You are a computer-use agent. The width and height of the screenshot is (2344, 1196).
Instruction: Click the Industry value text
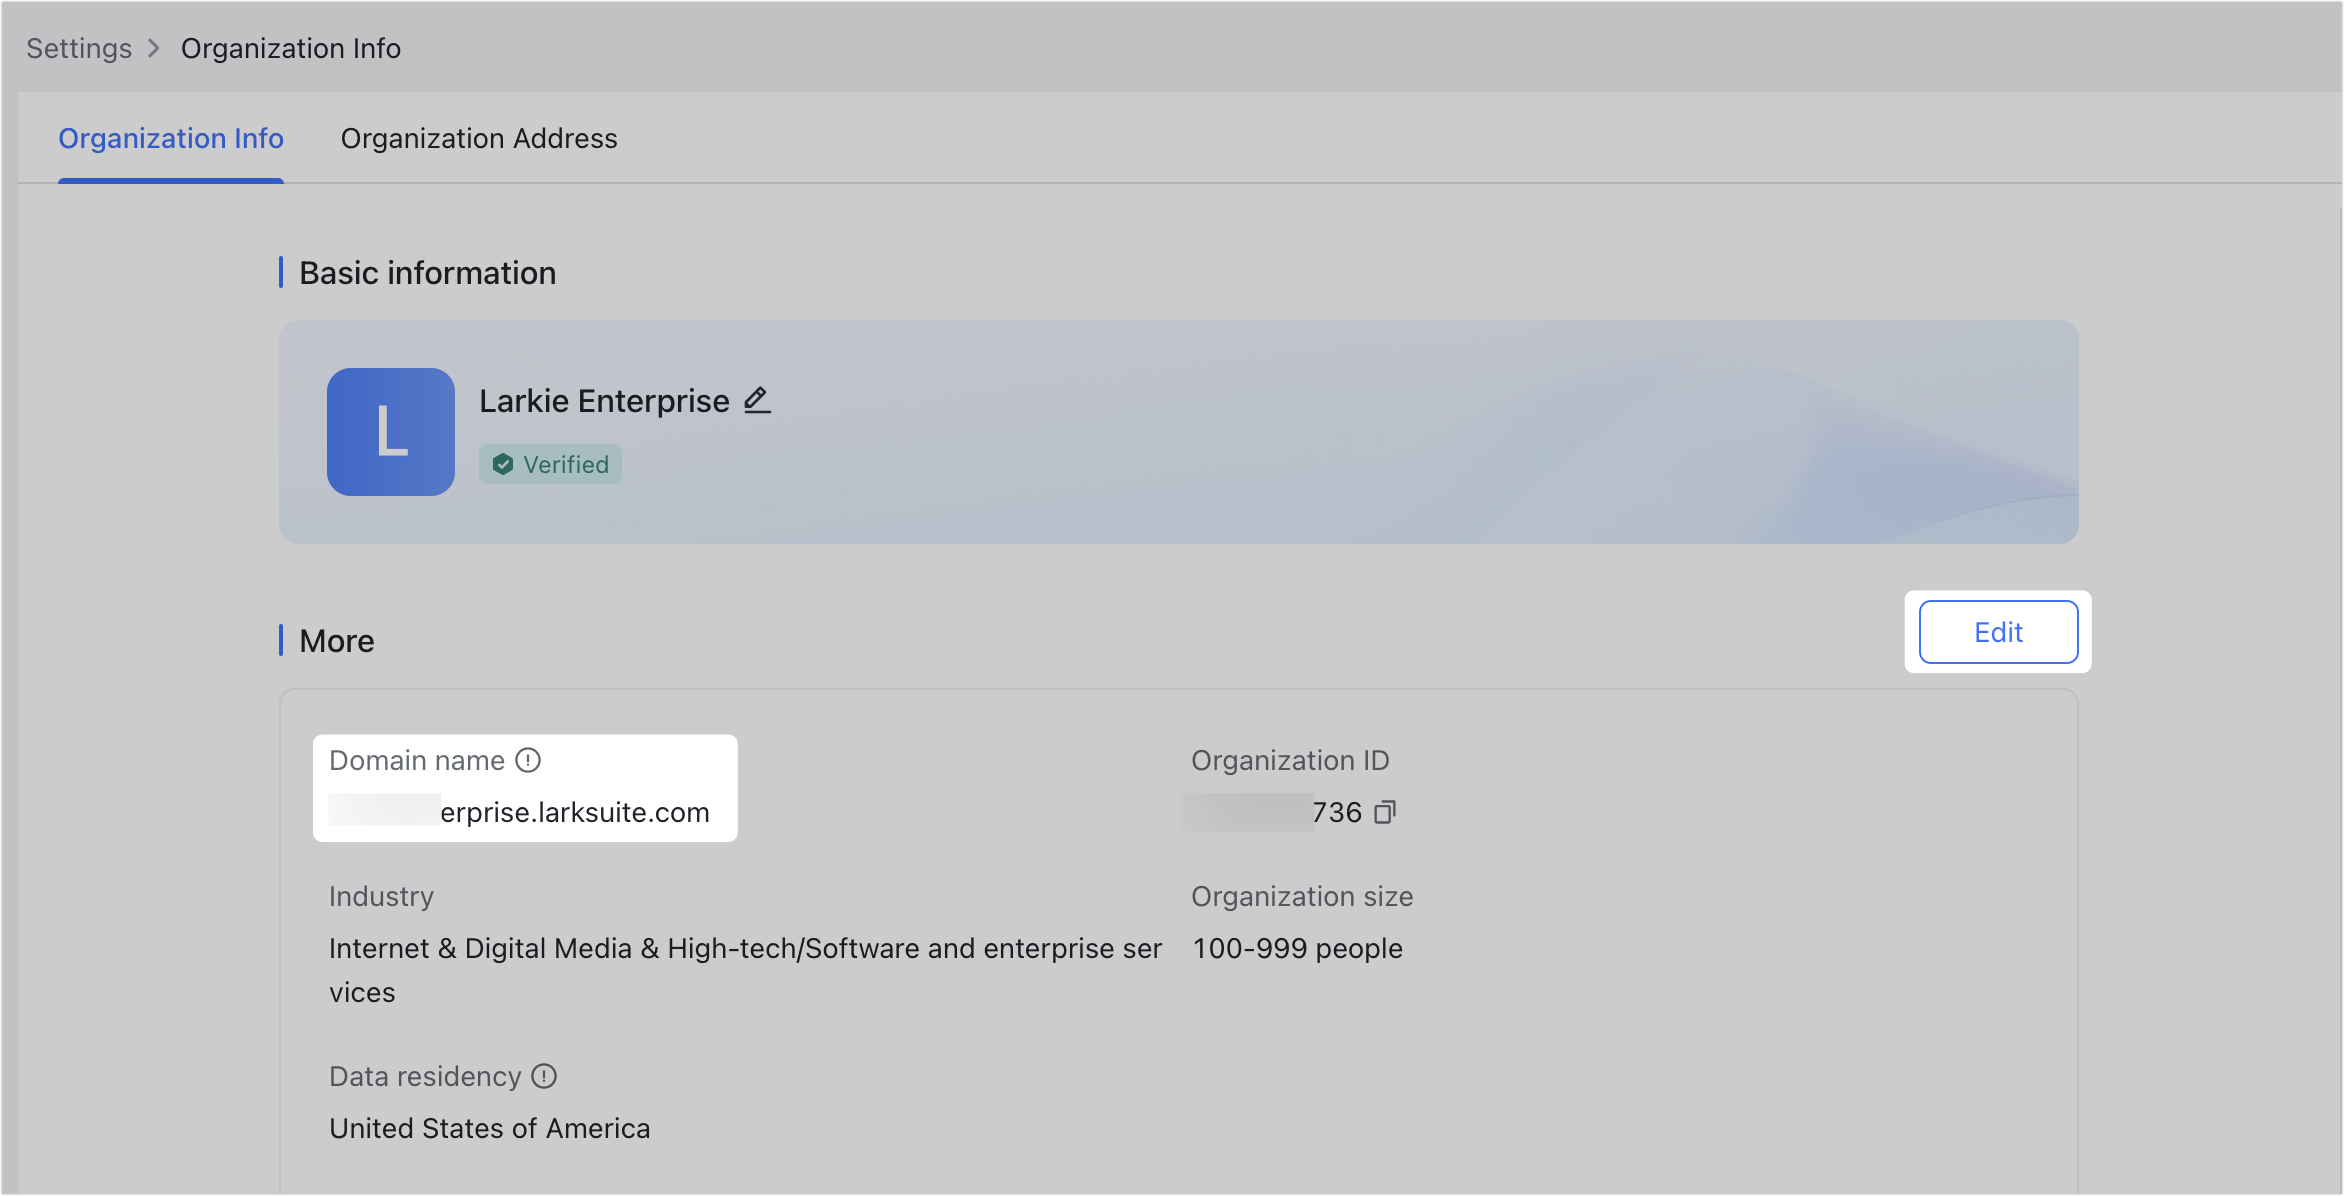coord(745,948)
